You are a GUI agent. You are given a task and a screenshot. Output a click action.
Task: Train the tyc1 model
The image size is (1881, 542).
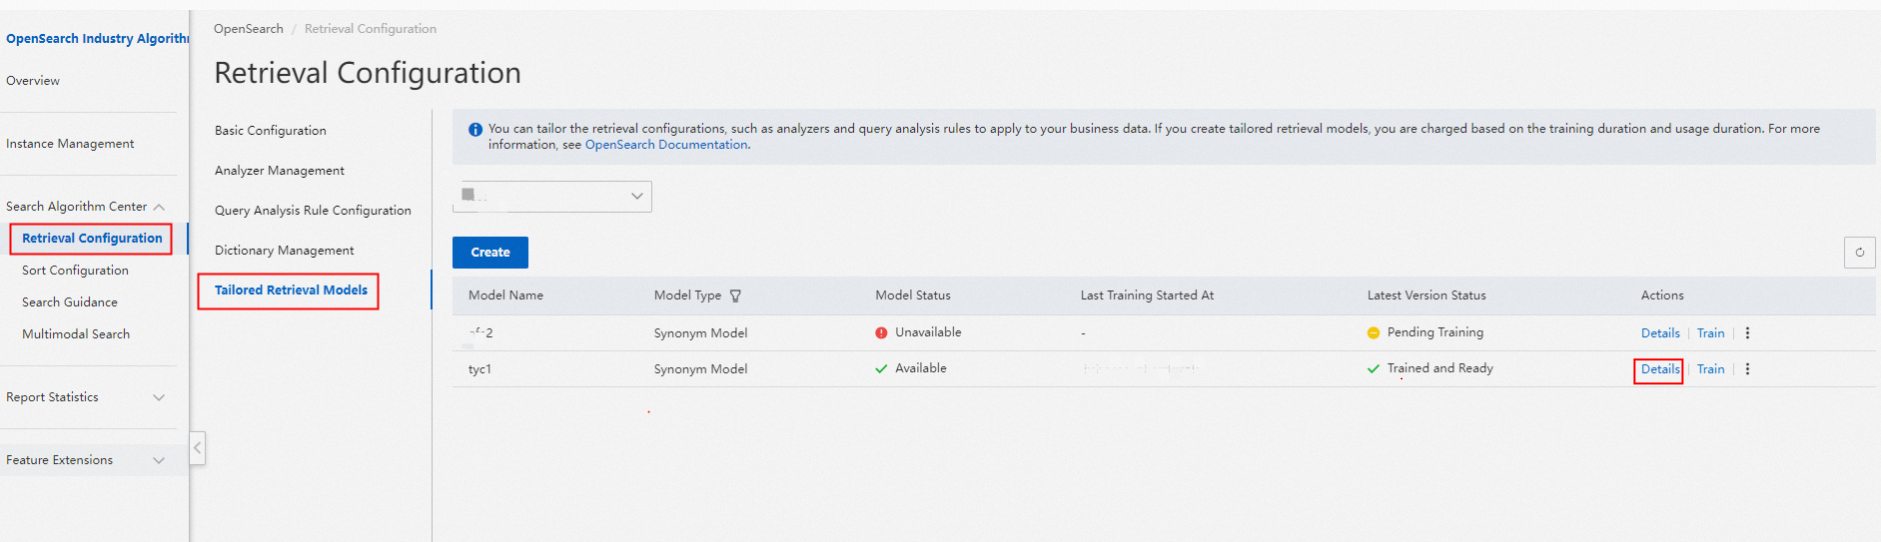click(1710, 370)
